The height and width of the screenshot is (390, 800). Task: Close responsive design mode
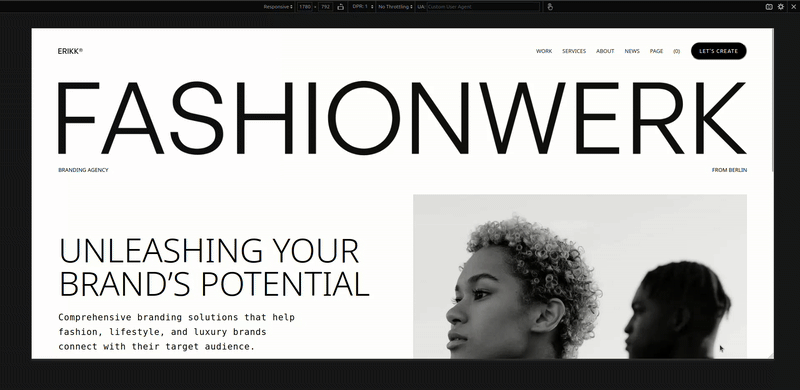point(792,7)
